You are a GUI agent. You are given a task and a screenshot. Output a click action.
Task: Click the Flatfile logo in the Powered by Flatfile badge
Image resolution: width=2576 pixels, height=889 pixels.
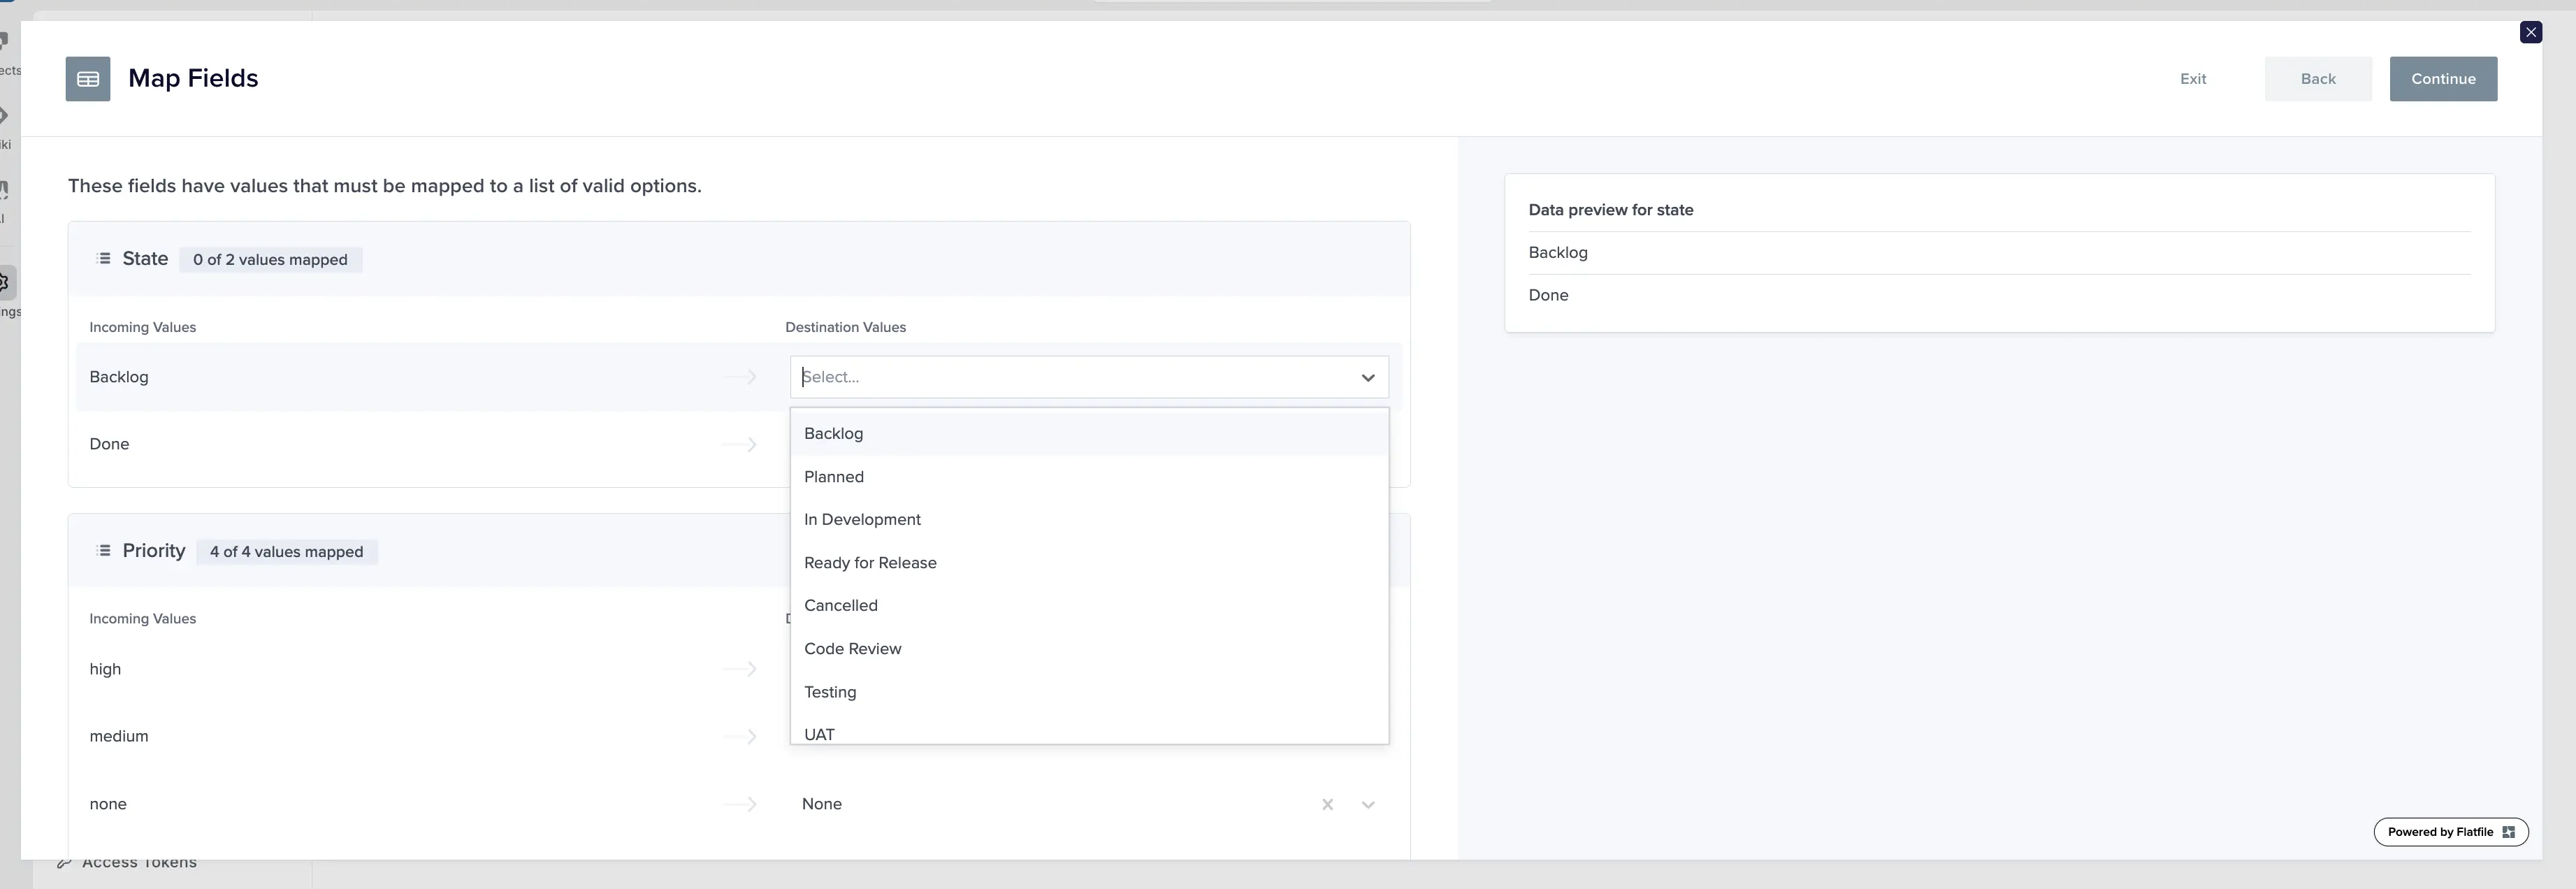click(2508, 831)
